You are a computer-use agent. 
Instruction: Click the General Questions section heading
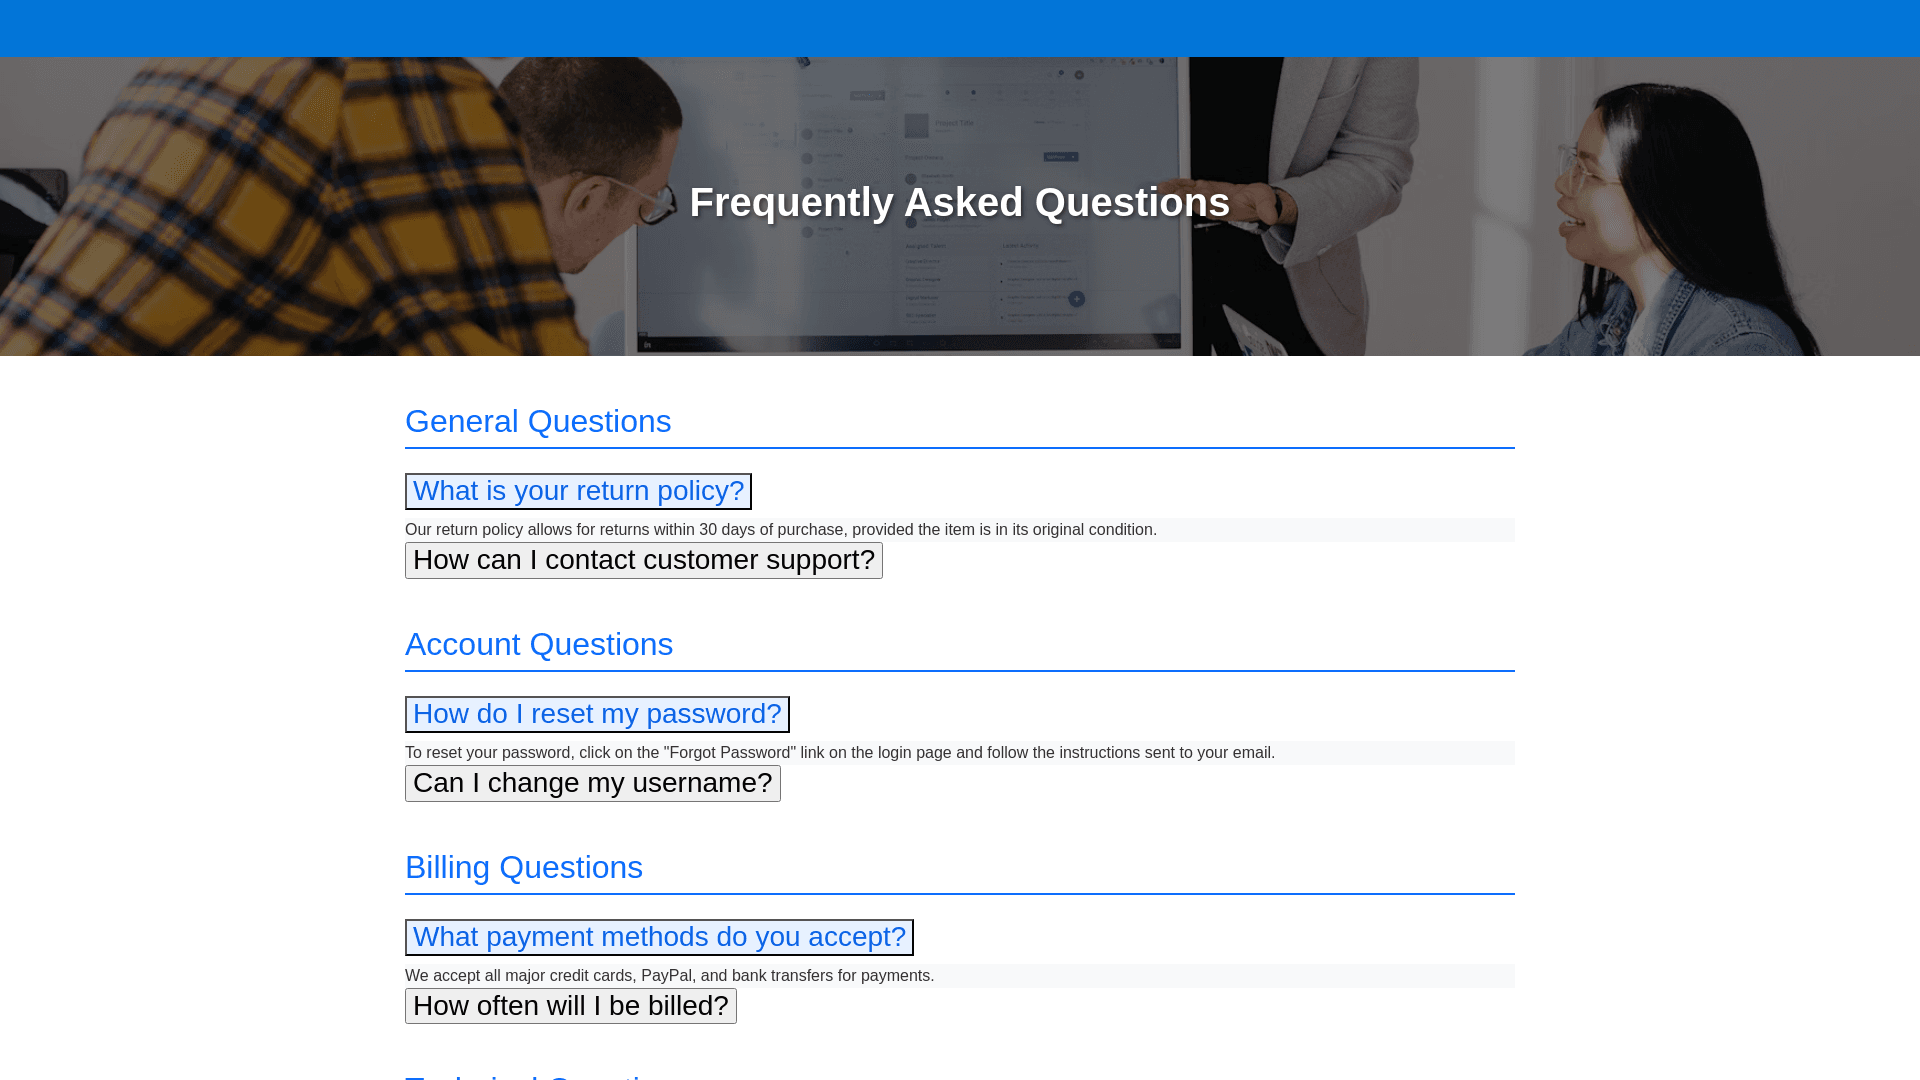[538, 422]
